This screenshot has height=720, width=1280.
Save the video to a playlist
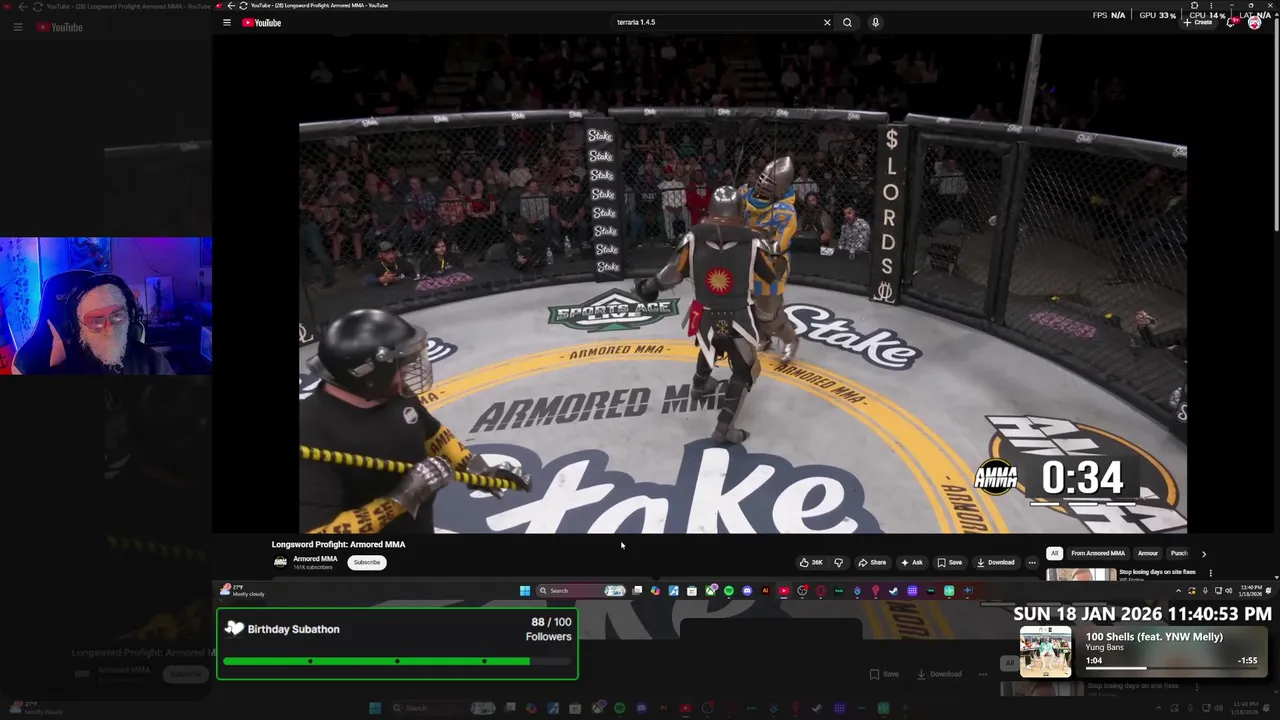(x=950, y=562)
